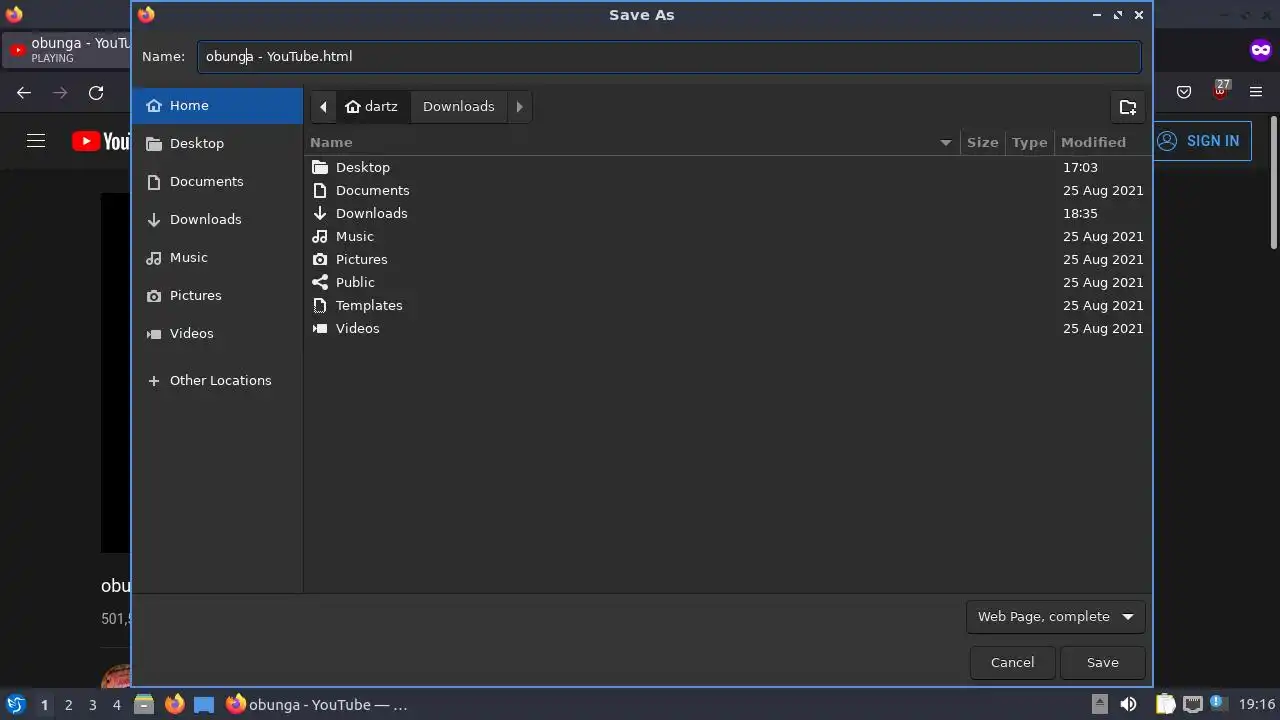Select Home in the sidebar
1280x720 pixels.
tap(217, 105)
